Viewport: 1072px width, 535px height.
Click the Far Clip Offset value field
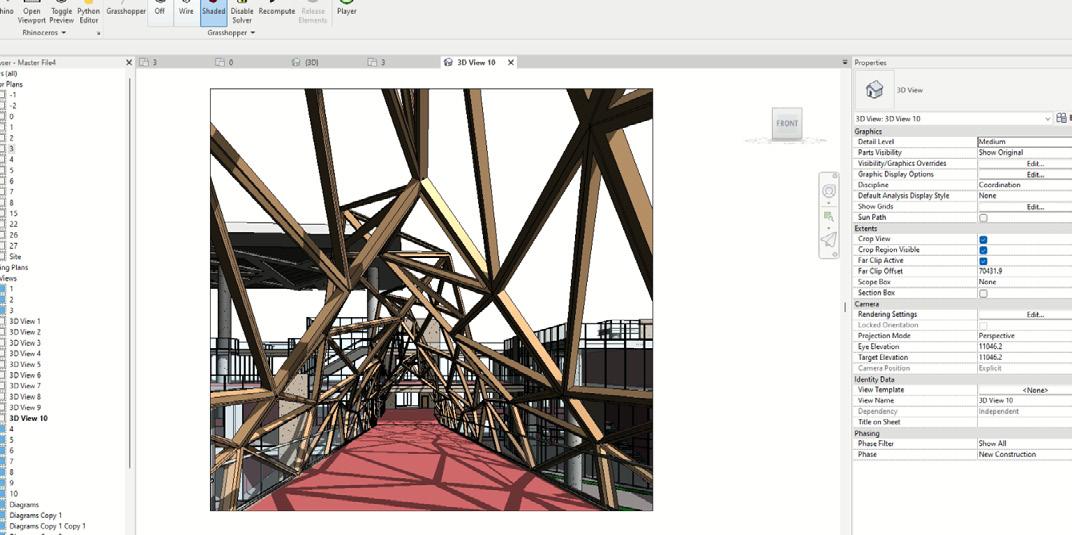point(1025,271)
